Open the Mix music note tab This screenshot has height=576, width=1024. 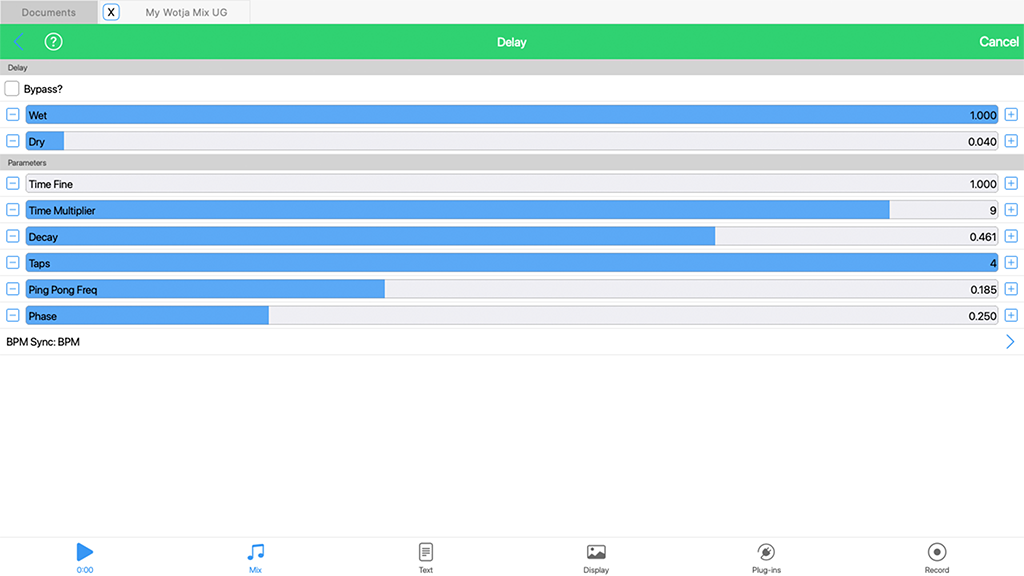click(256, 557)
